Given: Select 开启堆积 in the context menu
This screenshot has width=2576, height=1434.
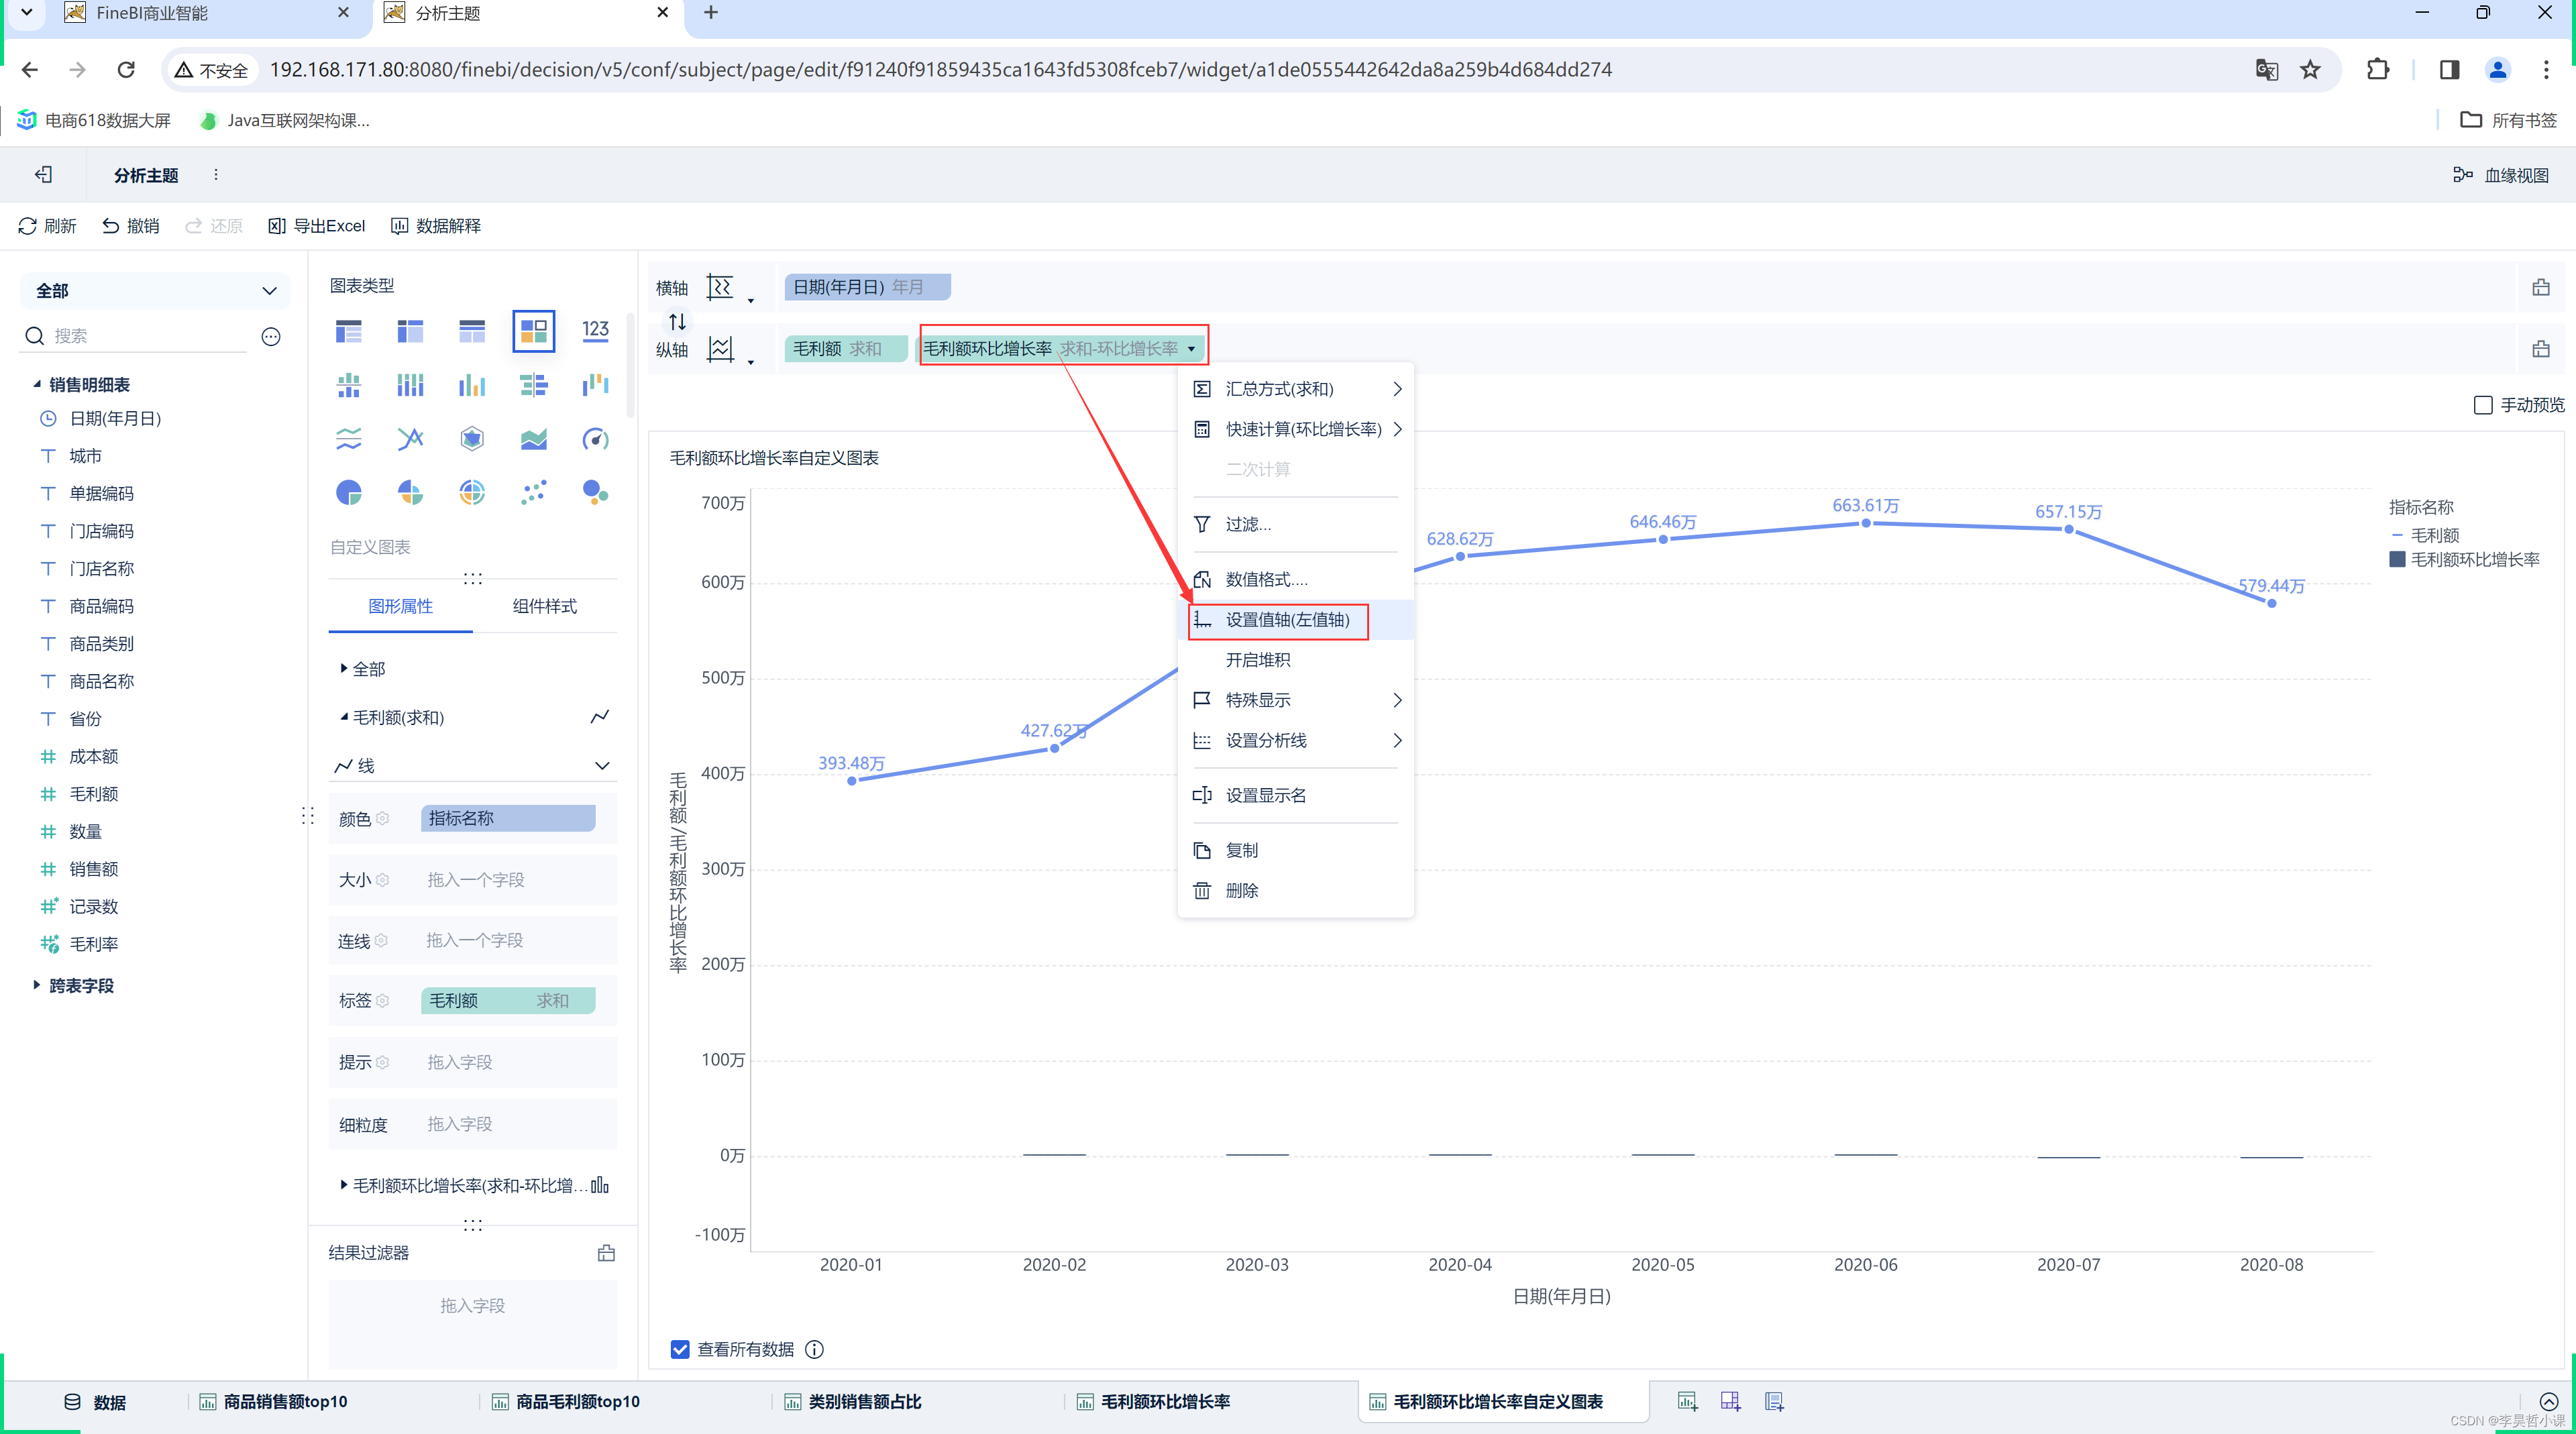Looking at the screenshot, I should pyautogui.click(x=1296, y=660).
